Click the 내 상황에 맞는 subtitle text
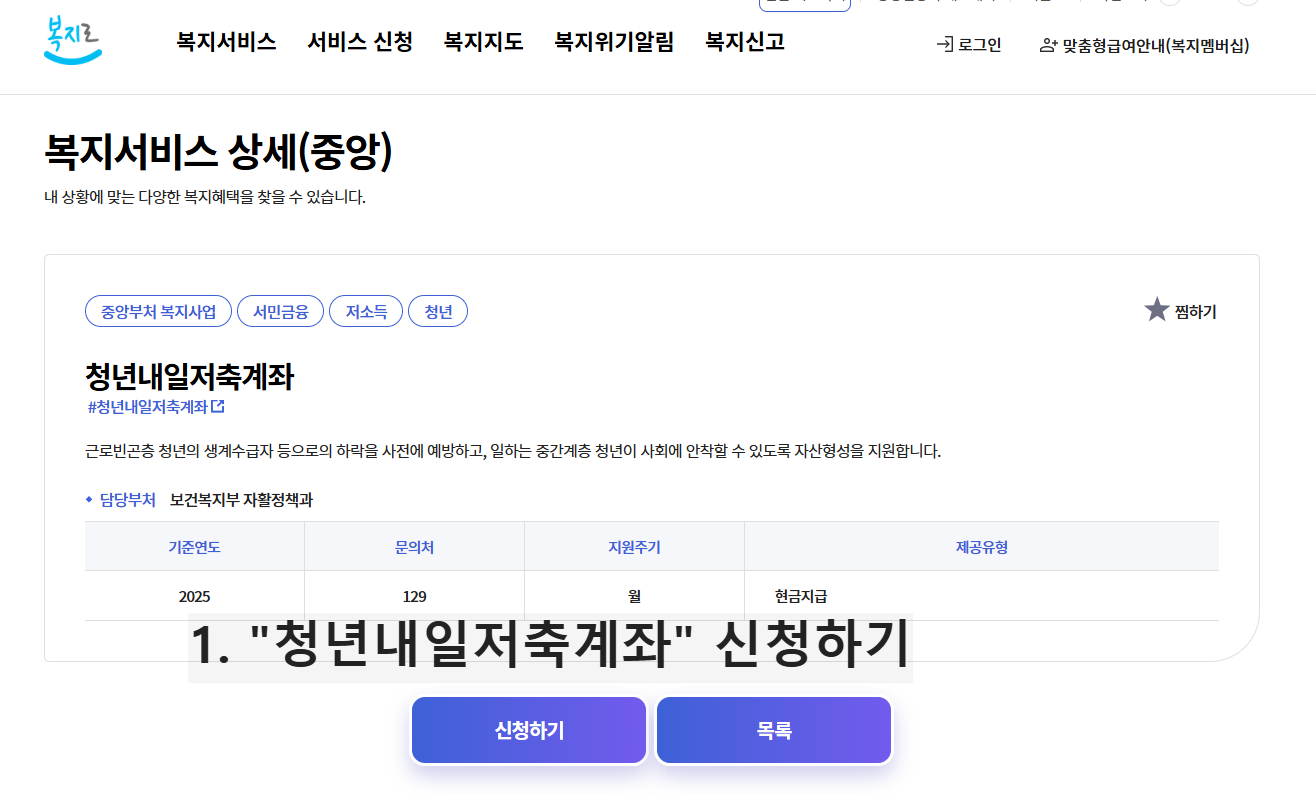Screen dimensions: 1316x802 [205, 197]
